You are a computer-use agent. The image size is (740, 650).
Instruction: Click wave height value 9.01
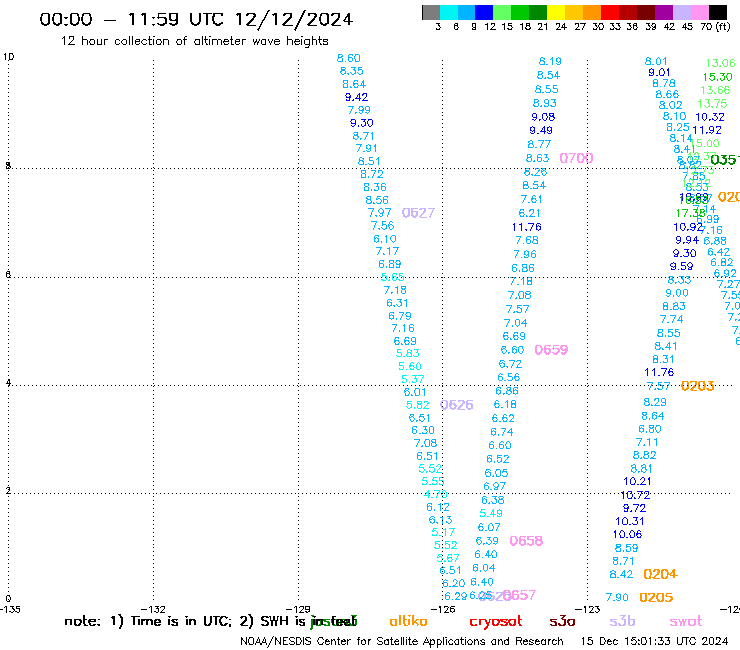pyautogui.click(x=659, y=73)
